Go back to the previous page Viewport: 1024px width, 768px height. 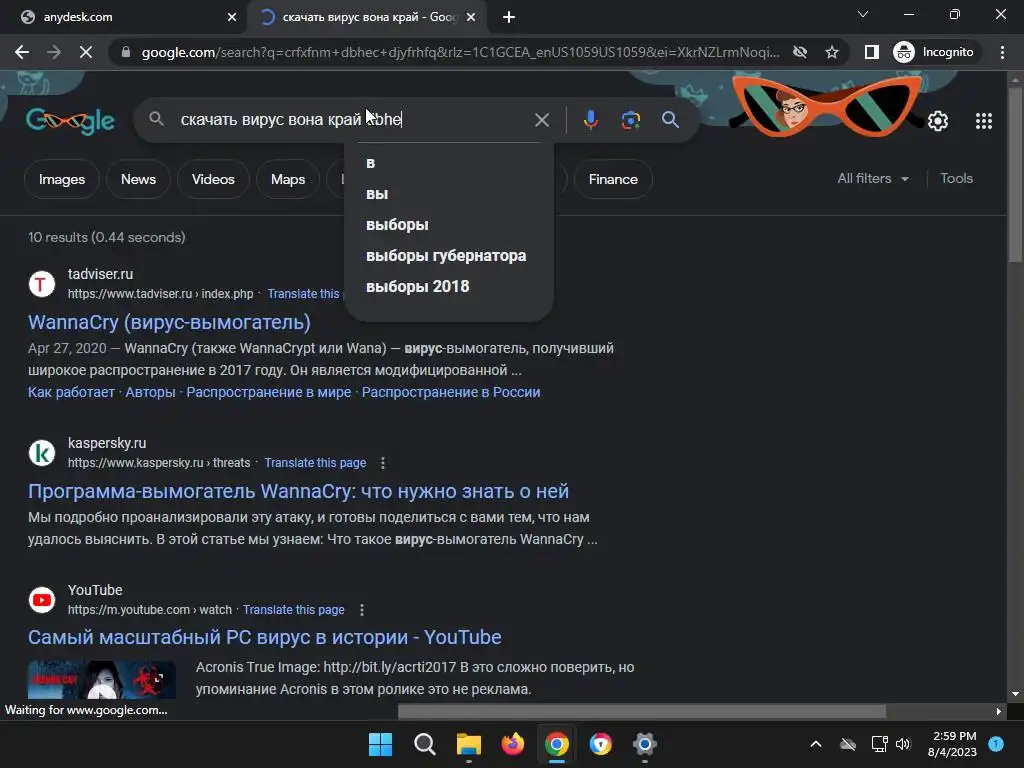pos(22,52)
